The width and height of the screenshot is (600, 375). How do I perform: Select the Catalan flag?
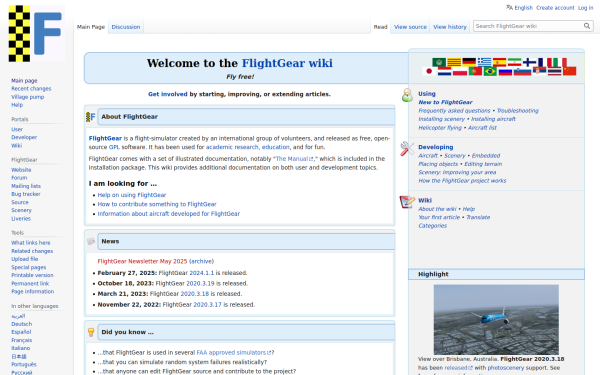[x=454, y=62]
